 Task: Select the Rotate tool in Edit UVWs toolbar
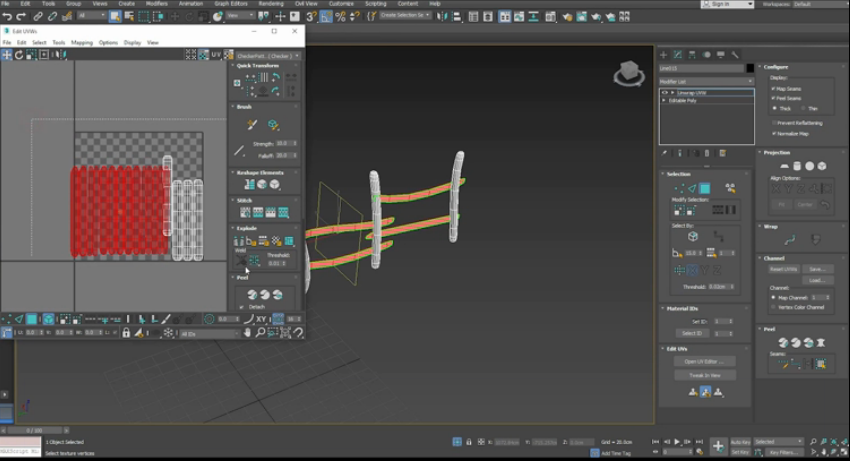(19, 55)
